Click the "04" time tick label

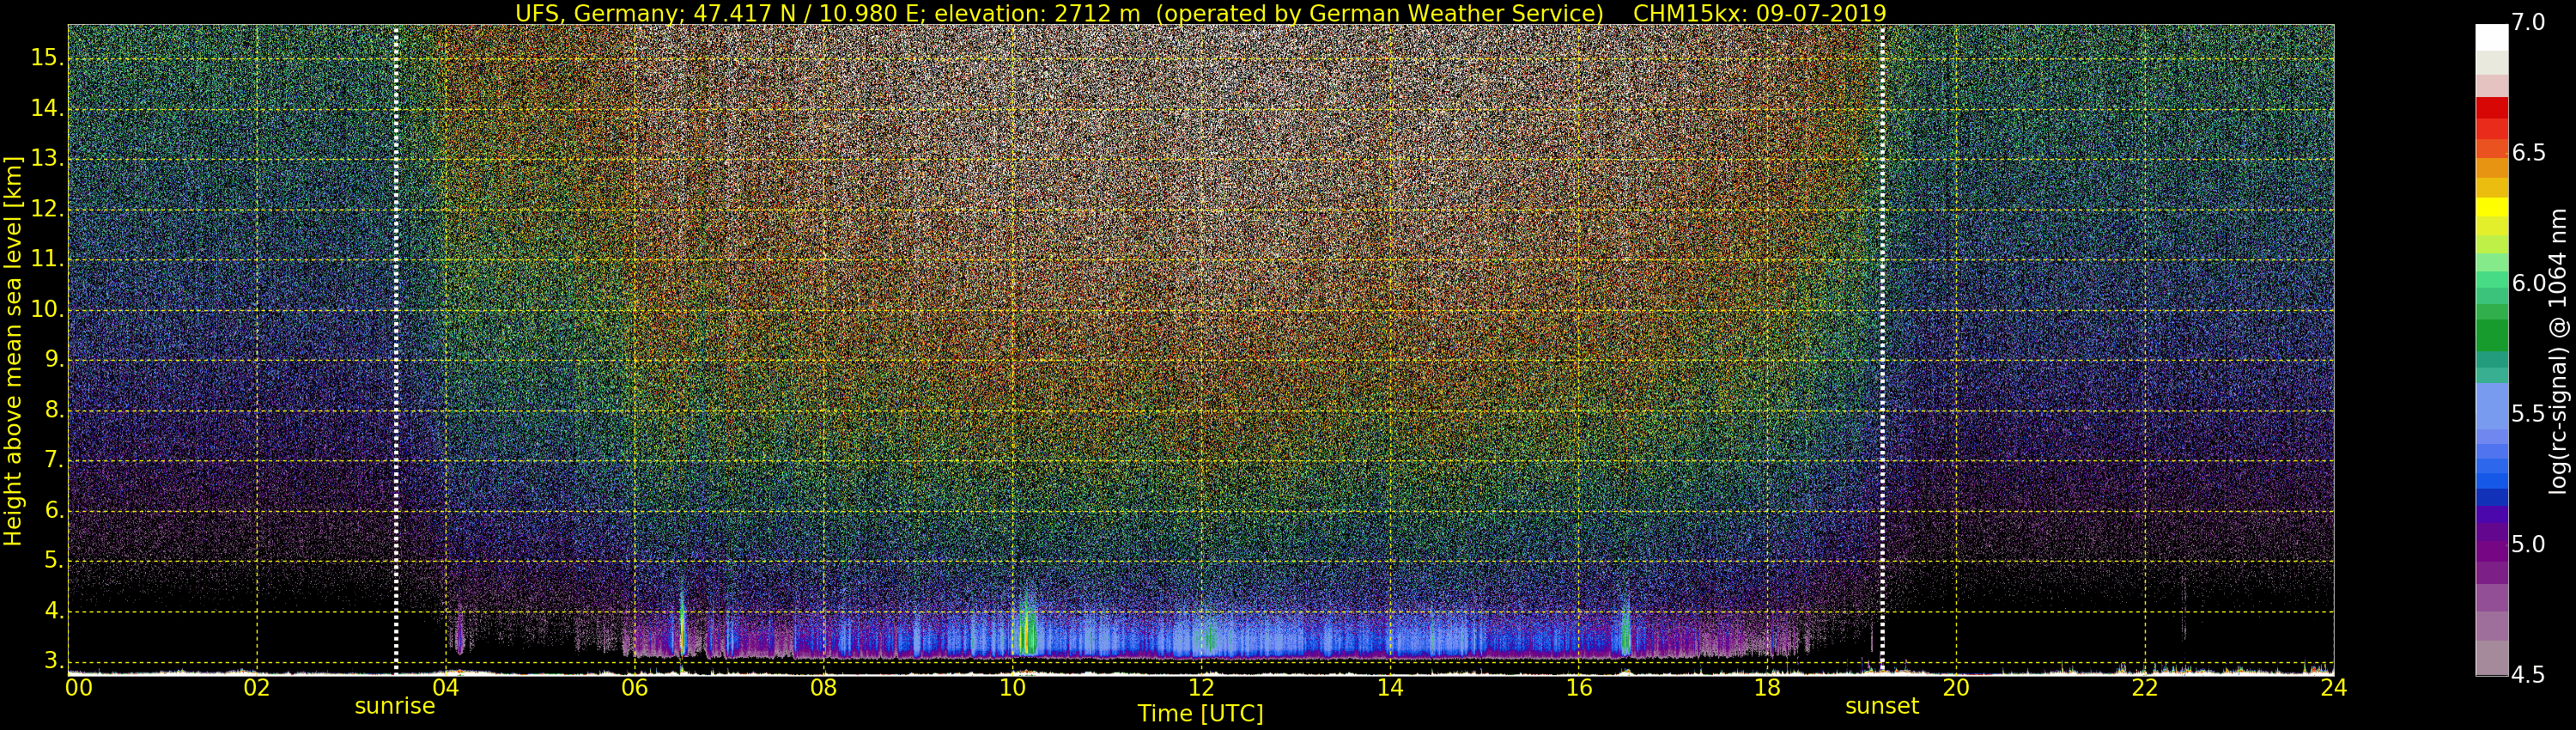pyautogui.click(x=446, y=687)
